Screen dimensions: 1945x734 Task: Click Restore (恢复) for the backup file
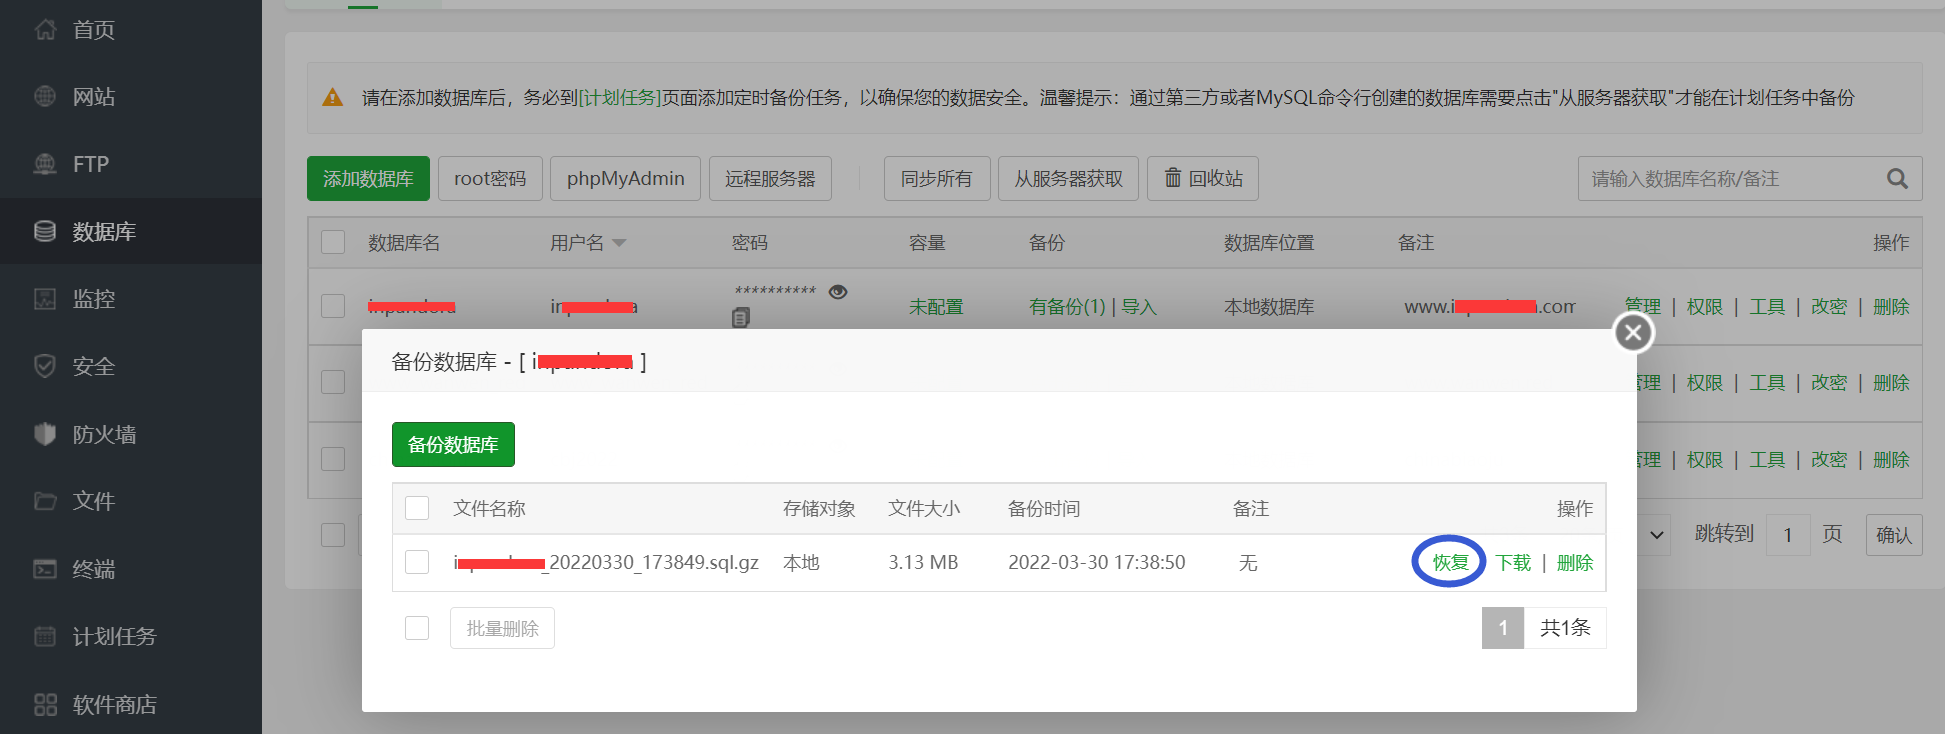click(x=1450, y=562)
